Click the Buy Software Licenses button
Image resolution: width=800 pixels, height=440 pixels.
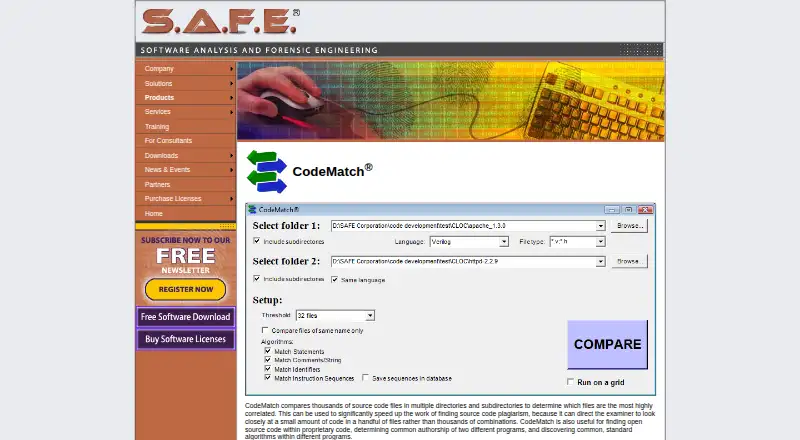tap(185, 339)
